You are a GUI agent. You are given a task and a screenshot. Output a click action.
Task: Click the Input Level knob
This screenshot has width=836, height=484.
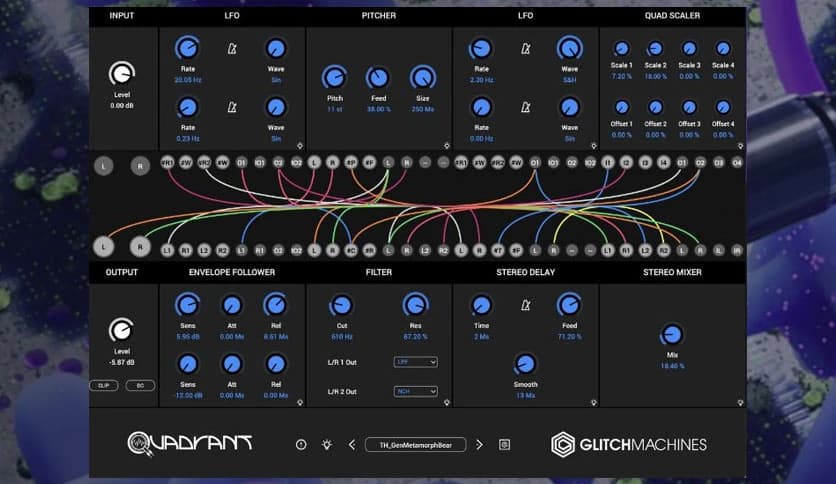122,74
